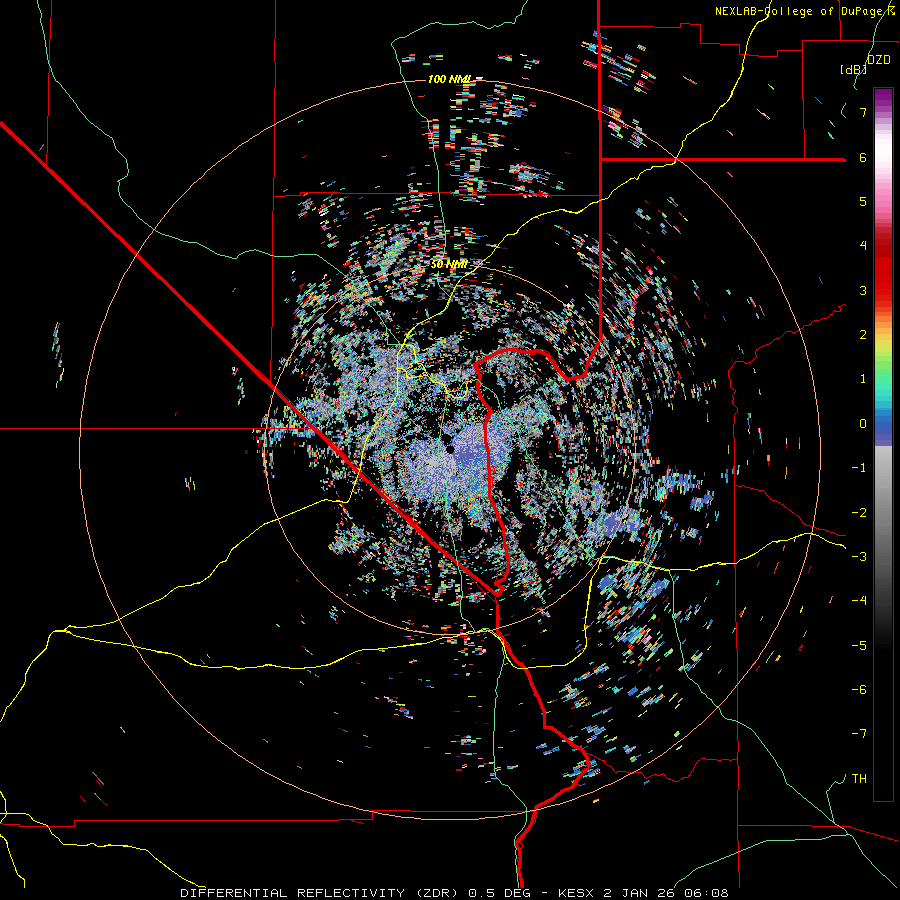The height and width of the screenshot is (900, 900).
Task: Click the [dB] units label
Action: coord(854,69)
